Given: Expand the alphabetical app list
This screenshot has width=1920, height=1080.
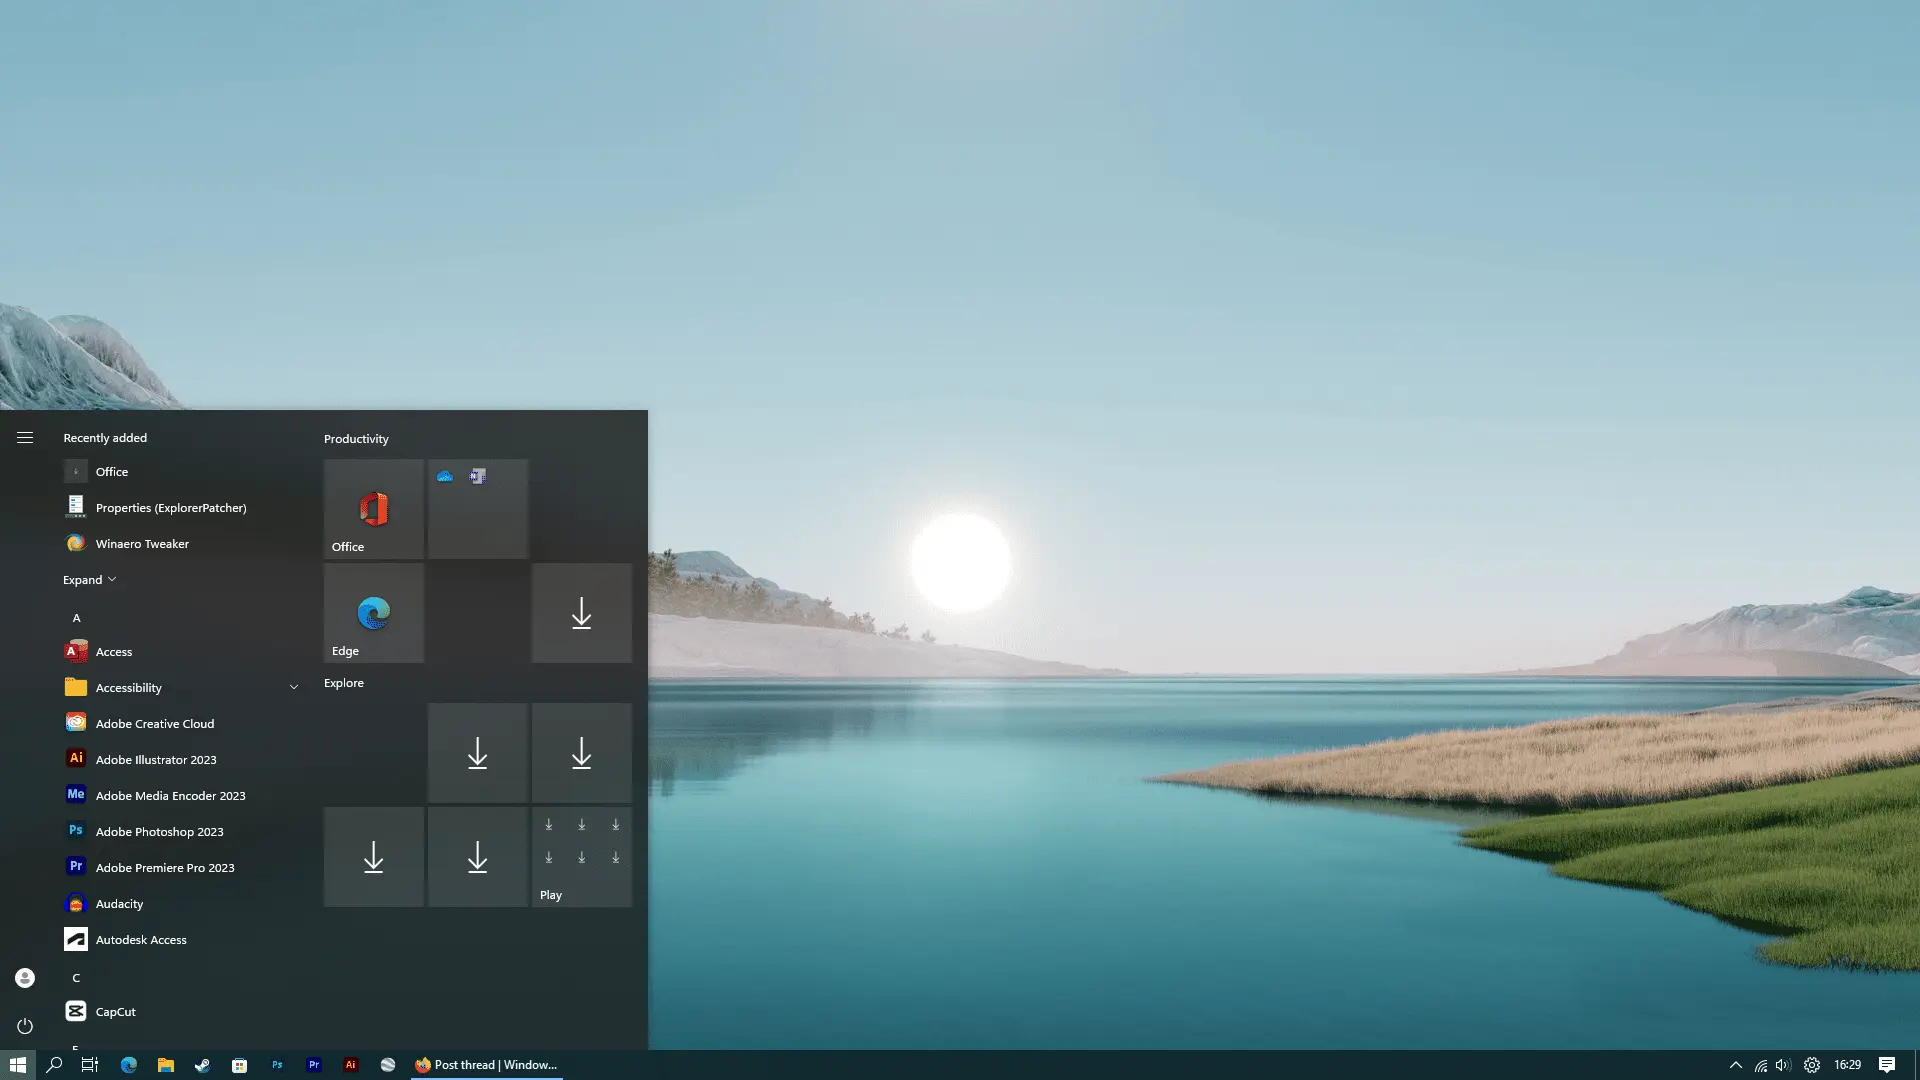Looking at the screenshot, I should coord(88,579).
